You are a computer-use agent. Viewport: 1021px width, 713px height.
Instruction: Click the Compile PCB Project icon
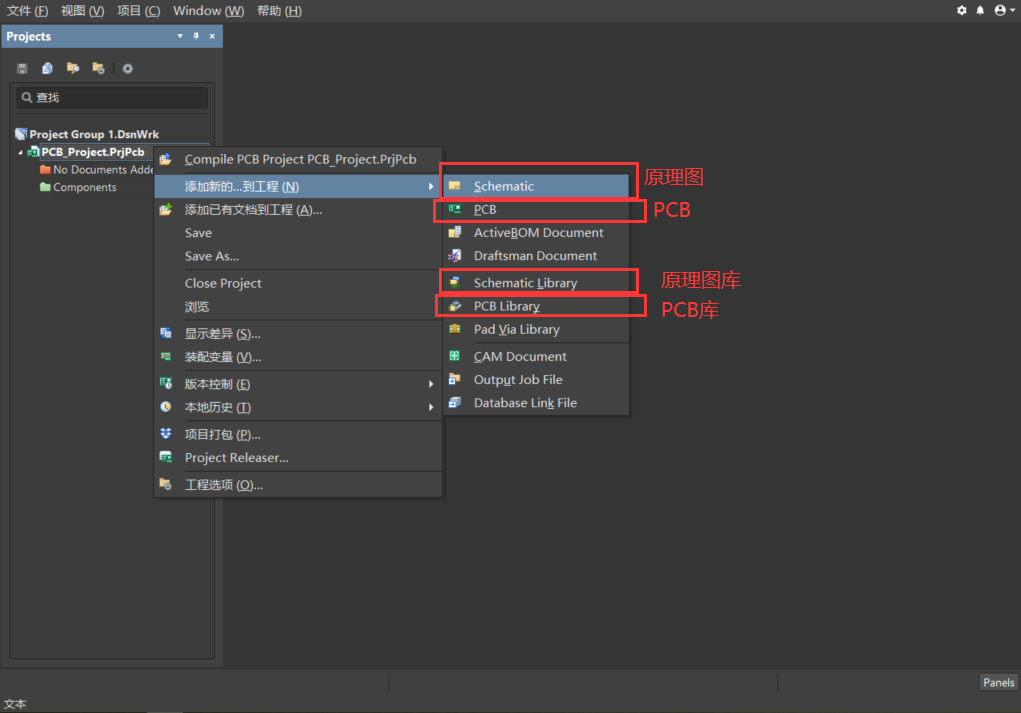166,160
